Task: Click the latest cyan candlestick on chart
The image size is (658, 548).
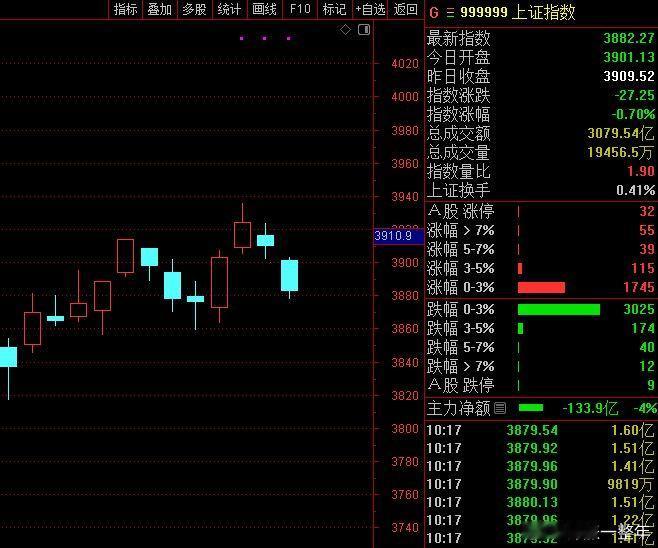Action: click(x=290, y=276)
